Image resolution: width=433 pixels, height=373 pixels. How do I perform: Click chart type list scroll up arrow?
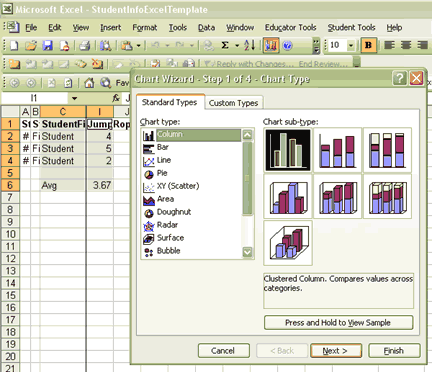[247, 135]
